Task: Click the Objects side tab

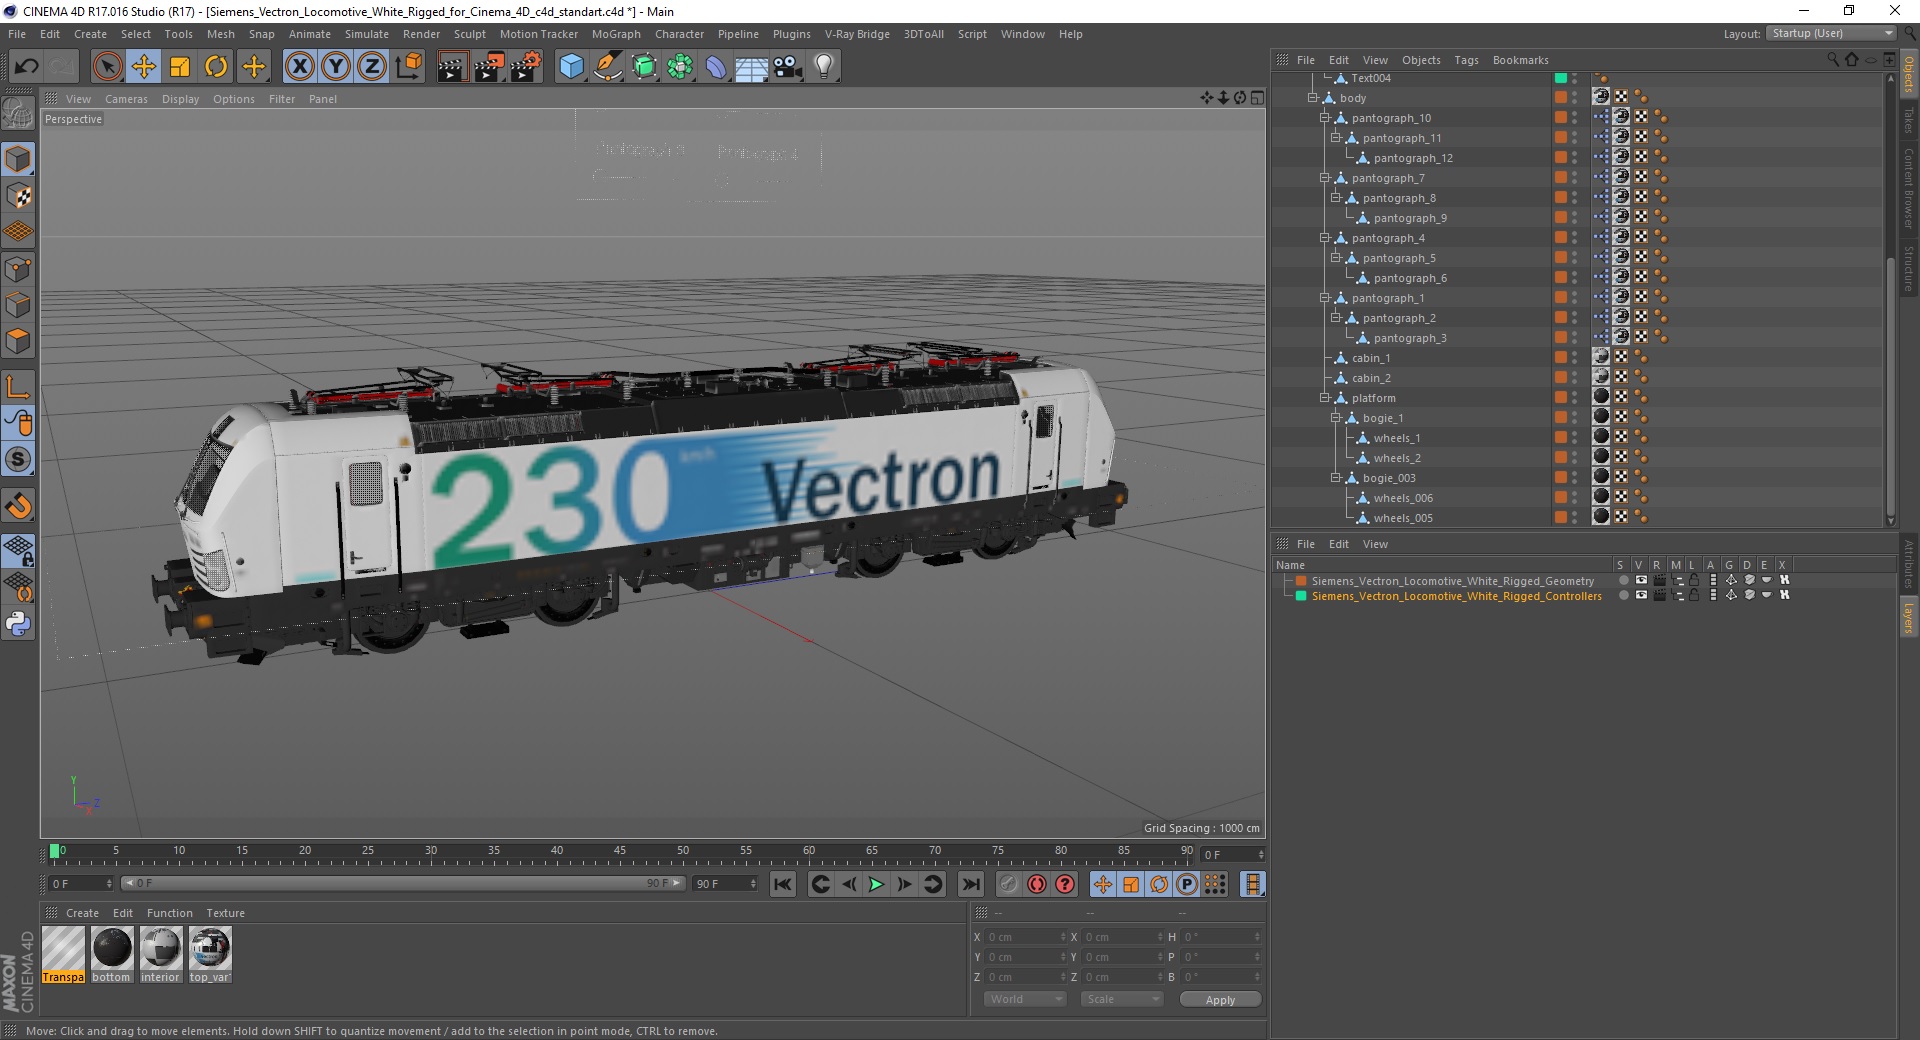Action: click(x=1908, y=74)
